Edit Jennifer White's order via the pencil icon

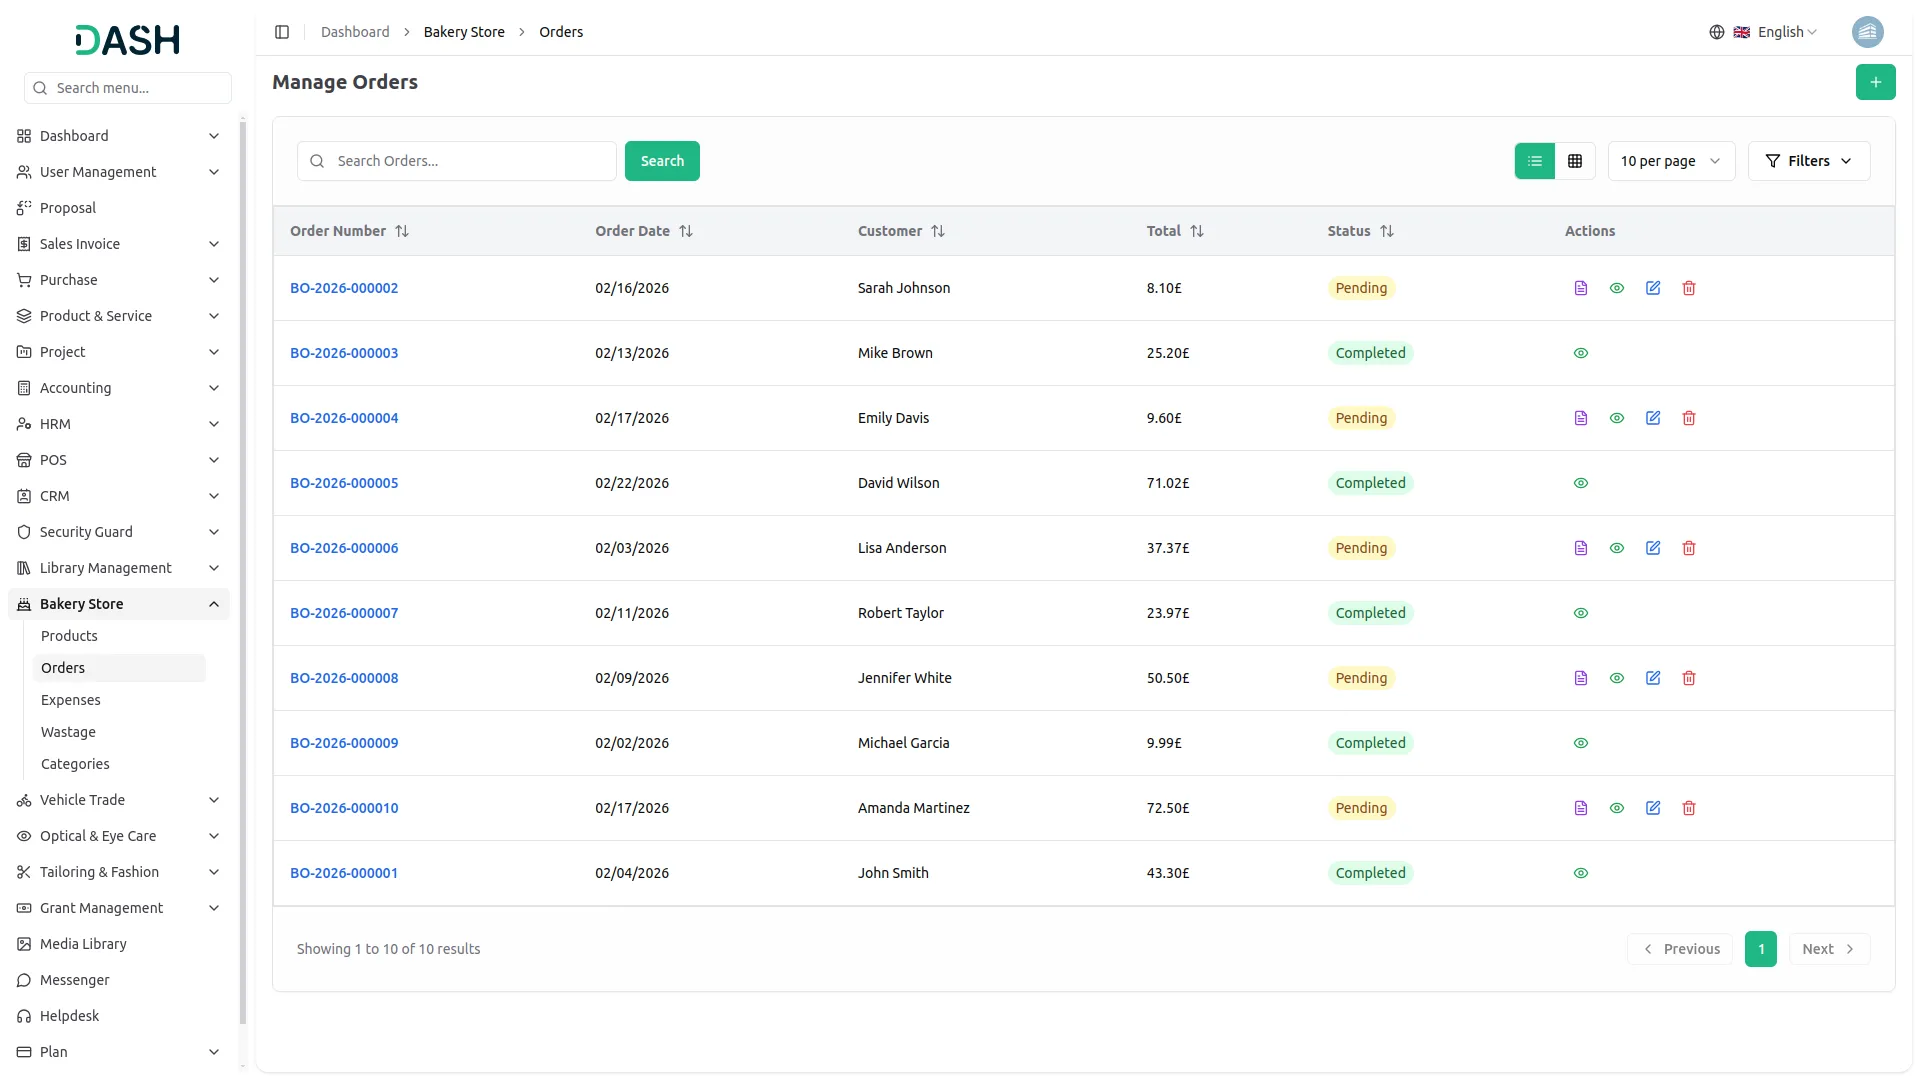pyautogui.click(x=1653, y=678)
